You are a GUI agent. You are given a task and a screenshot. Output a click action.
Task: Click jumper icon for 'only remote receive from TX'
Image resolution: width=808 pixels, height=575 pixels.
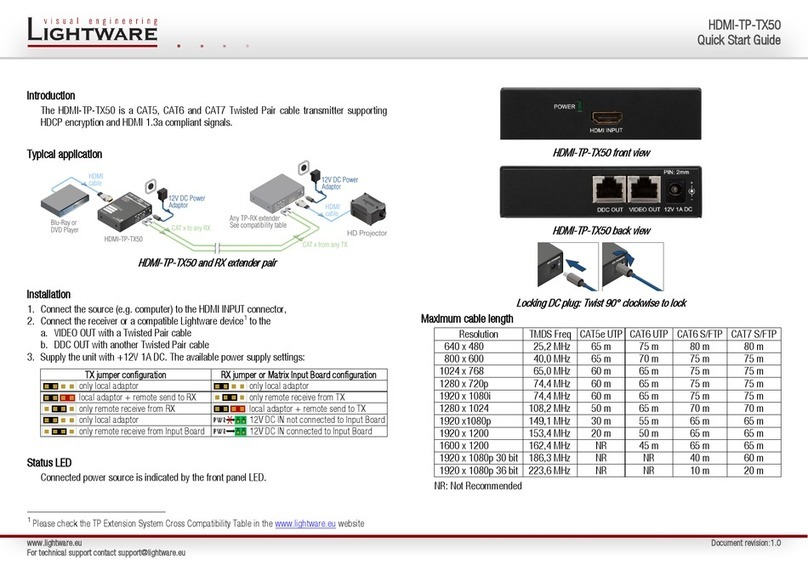click(230, 398)
